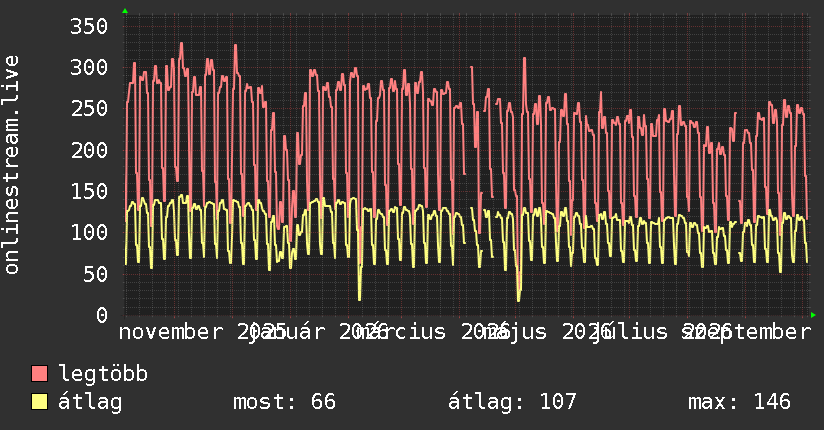Select the legtöbb legend label
824x430 pixels.
pos(103,374)
